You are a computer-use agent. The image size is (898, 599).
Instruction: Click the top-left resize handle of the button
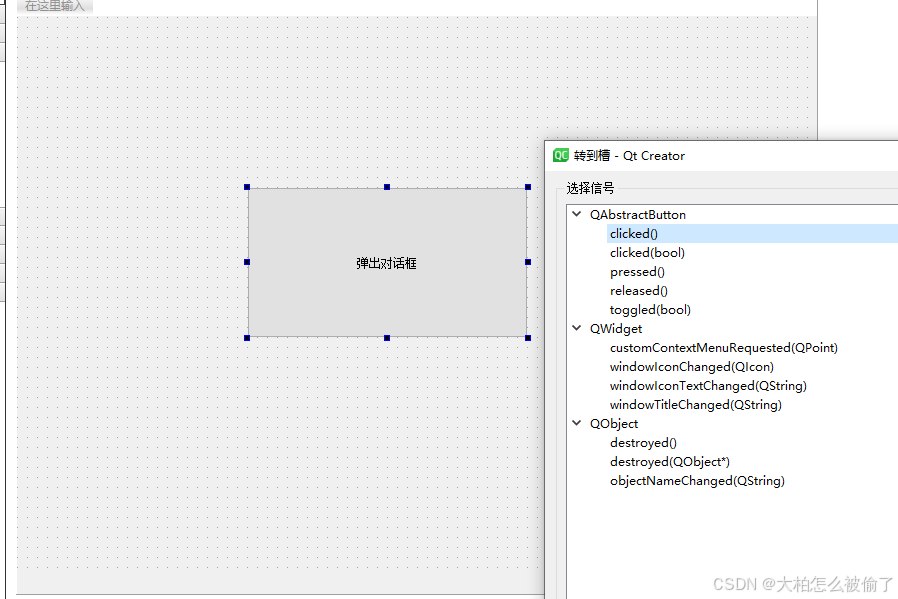pyautogui.click(x=247, y=187)
